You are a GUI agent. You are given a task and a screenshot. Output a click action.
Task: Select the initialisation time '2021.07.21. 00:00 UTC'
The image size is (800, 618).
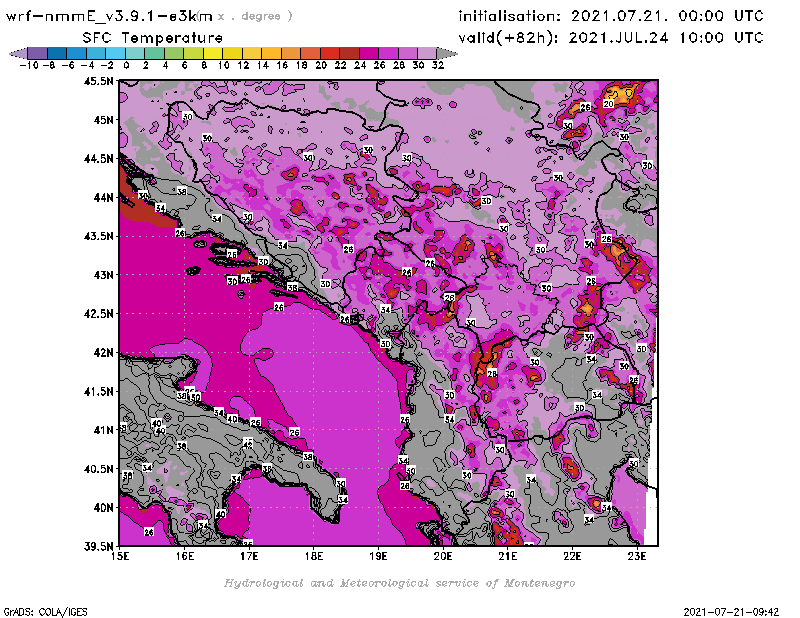click(x=667, y=16)
